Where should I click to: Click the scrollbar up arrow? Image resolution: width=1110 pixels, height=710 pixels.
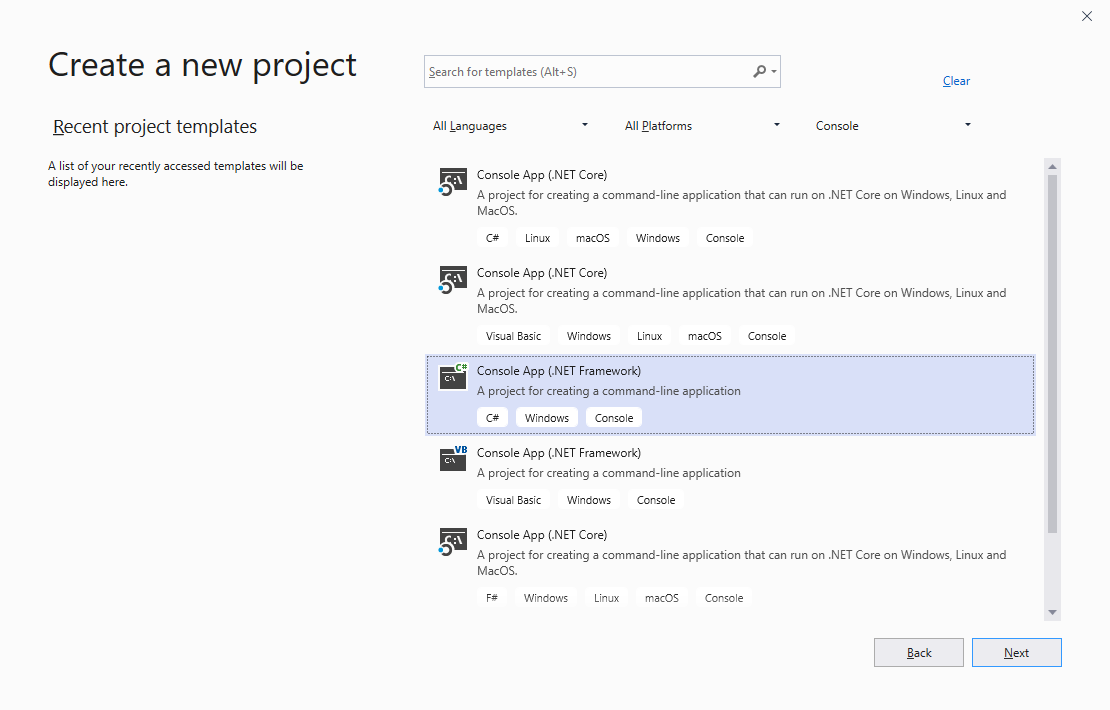[x=1052, y=166]
